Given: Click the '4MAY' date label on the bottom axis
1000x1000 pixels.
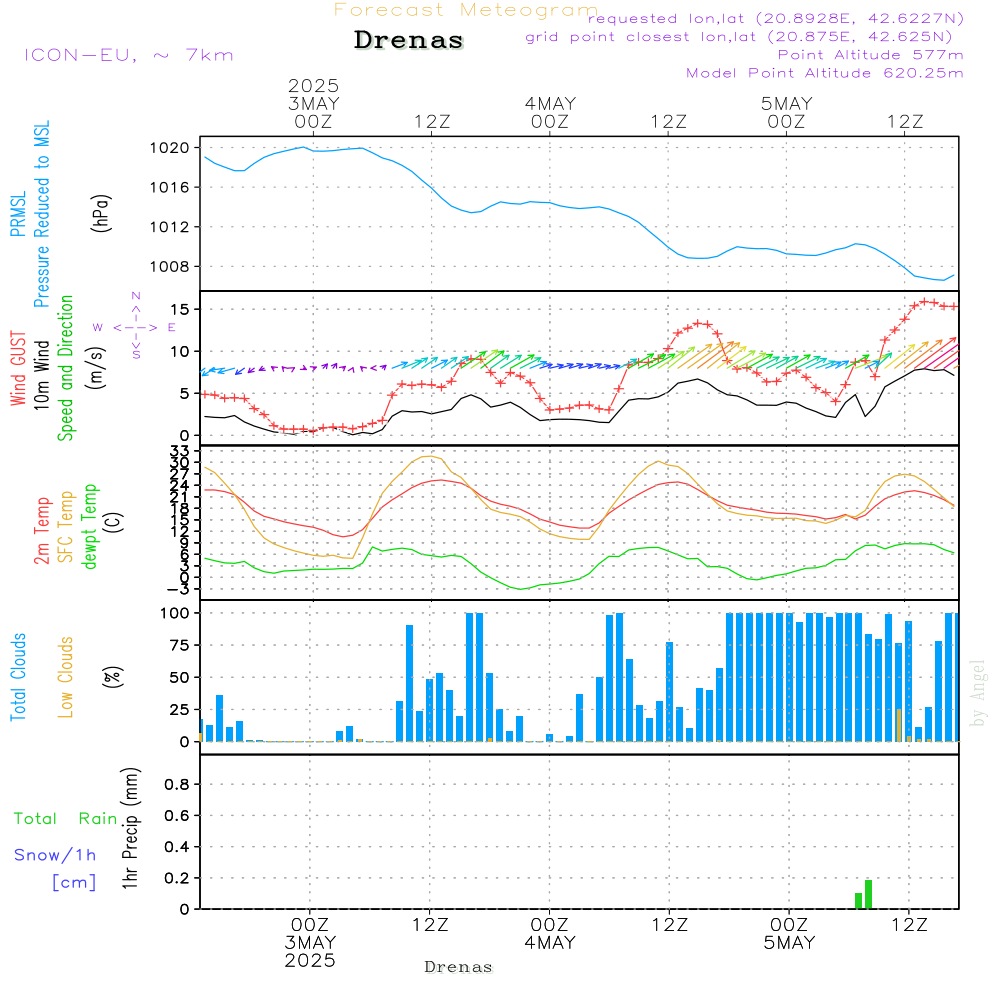Looking at the screenshot, I should coord(550,943).
